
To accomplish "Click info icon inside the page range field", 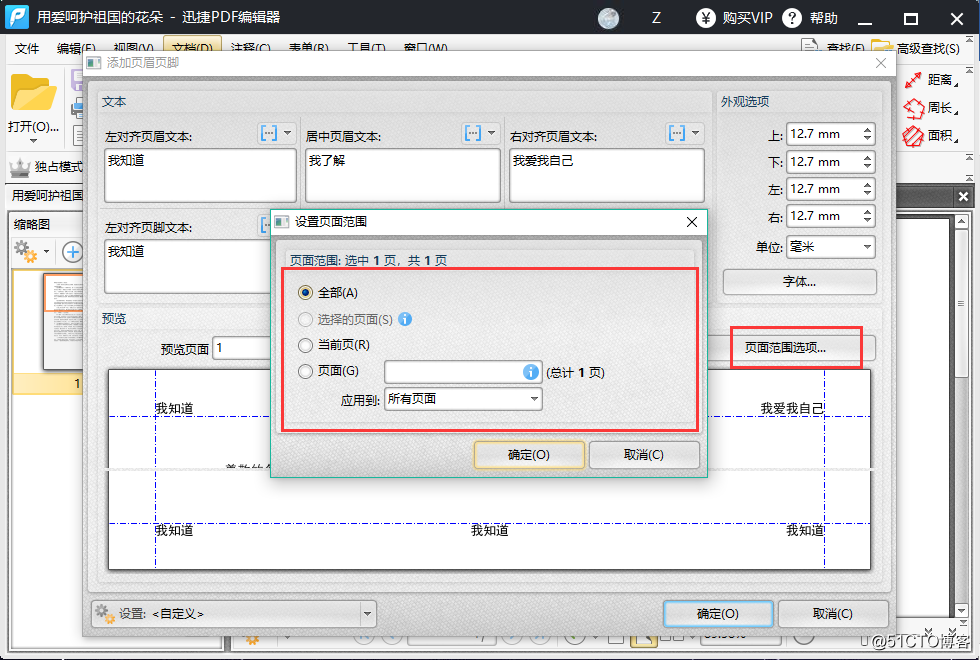I will [531, 372].
